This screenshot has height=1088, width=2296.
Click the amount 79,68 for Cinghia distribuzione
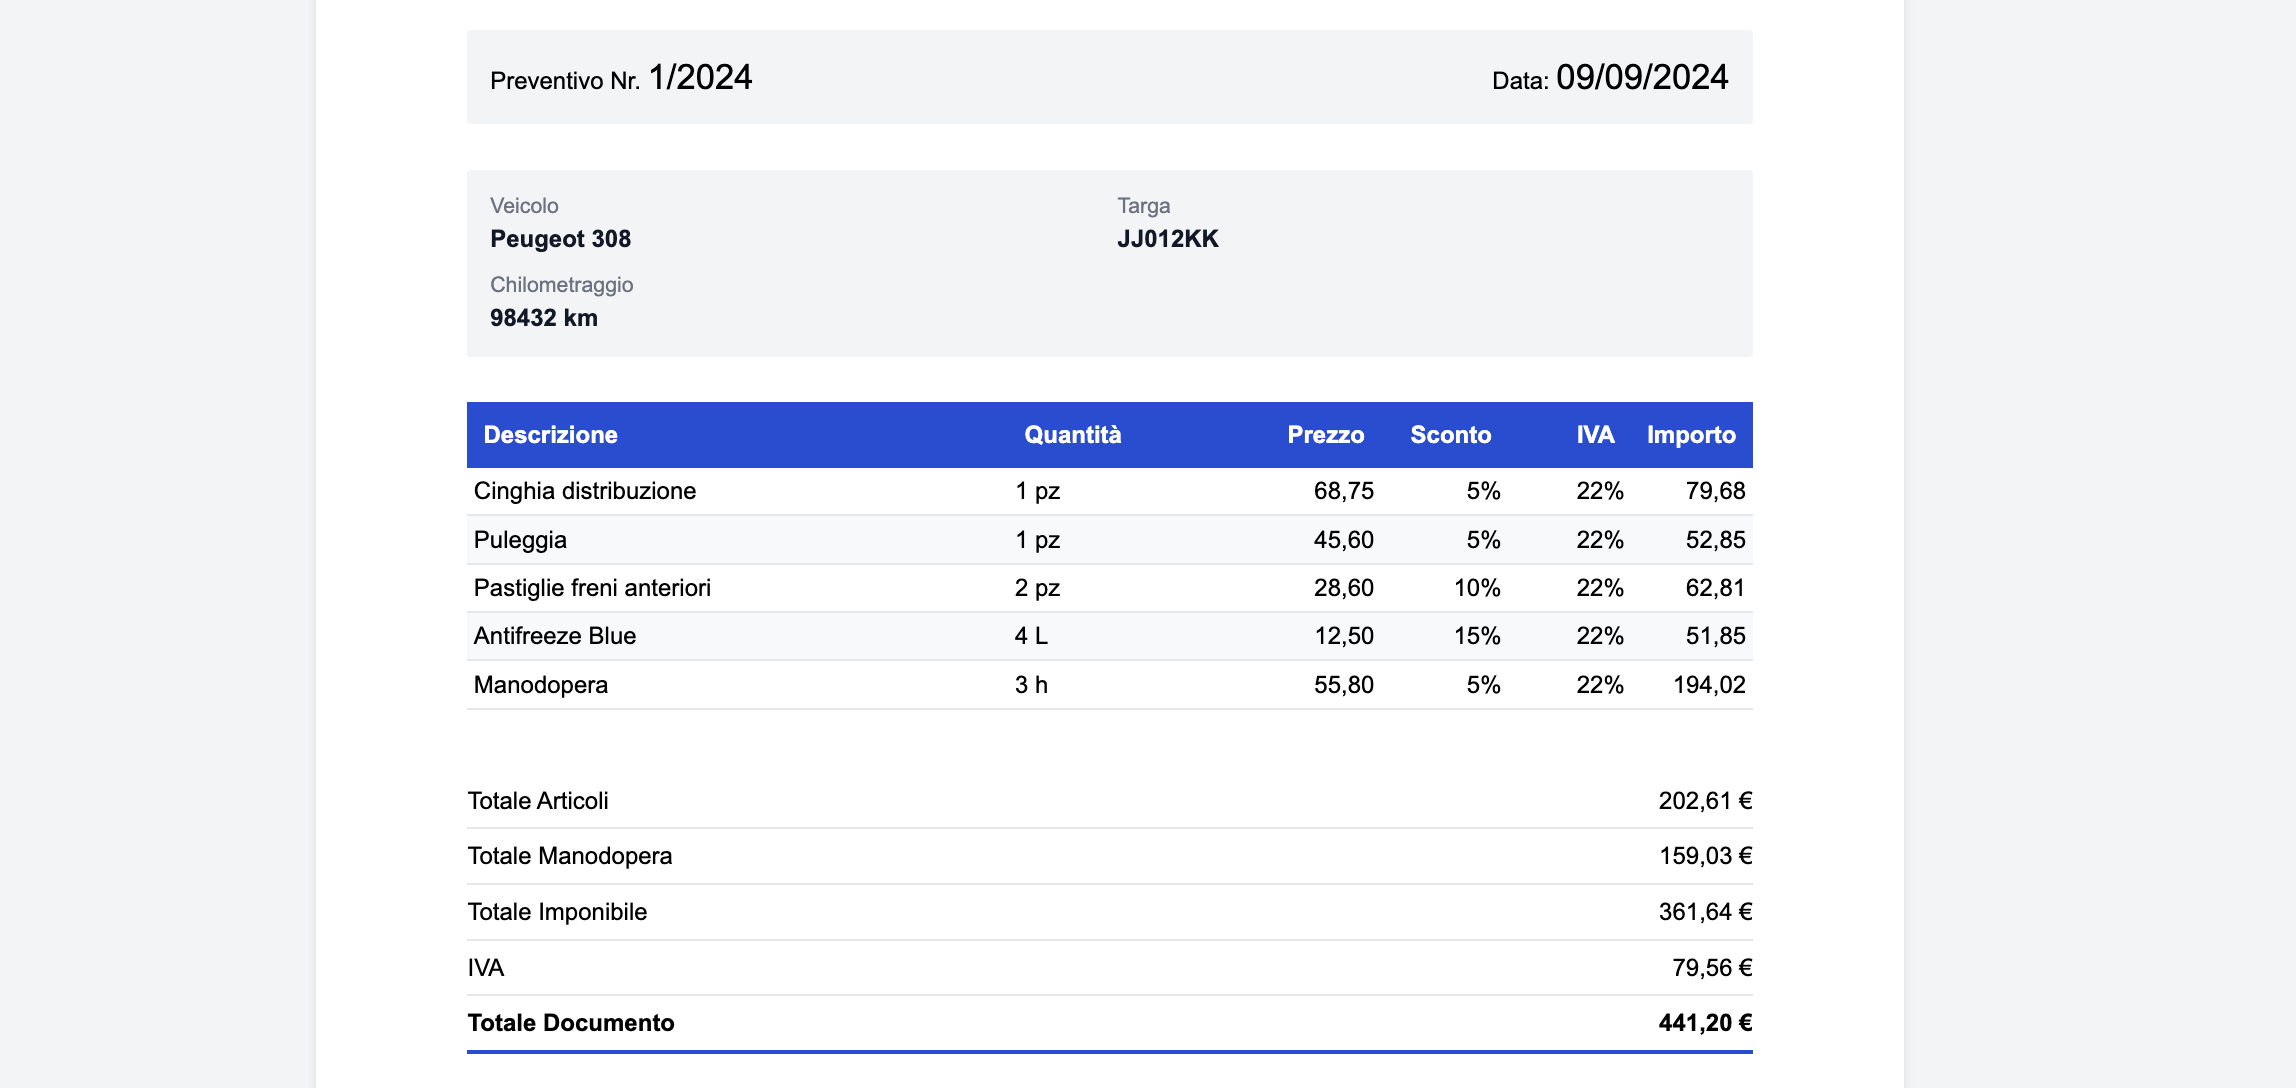[x=1715, y=491]
